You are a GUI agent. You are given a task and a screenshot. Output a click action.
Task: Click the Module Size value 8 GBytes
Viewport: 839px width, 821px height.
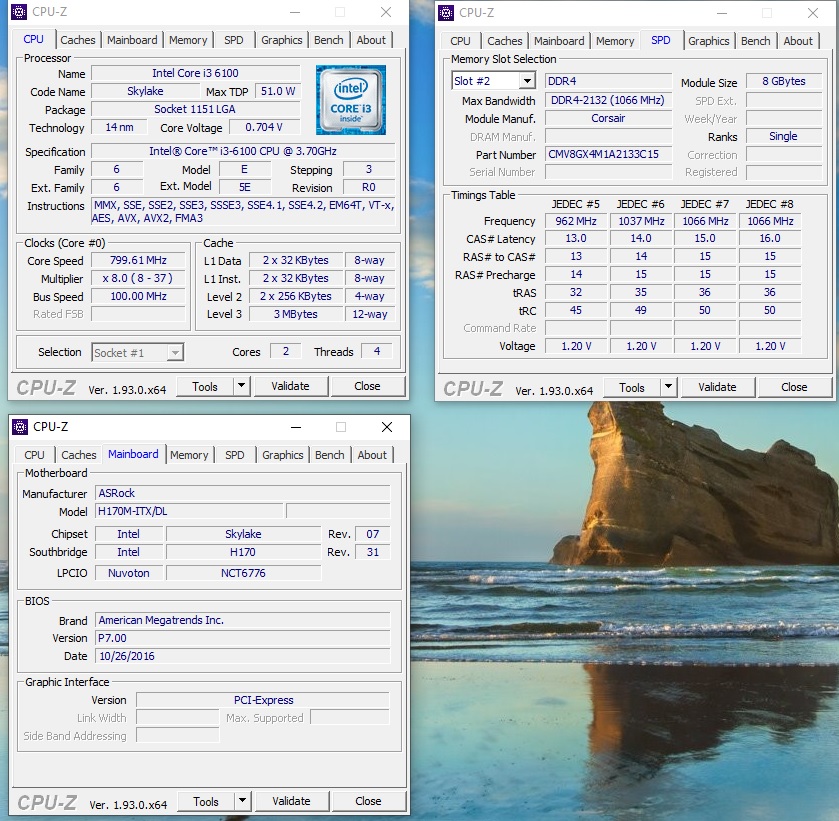[784, 81]
